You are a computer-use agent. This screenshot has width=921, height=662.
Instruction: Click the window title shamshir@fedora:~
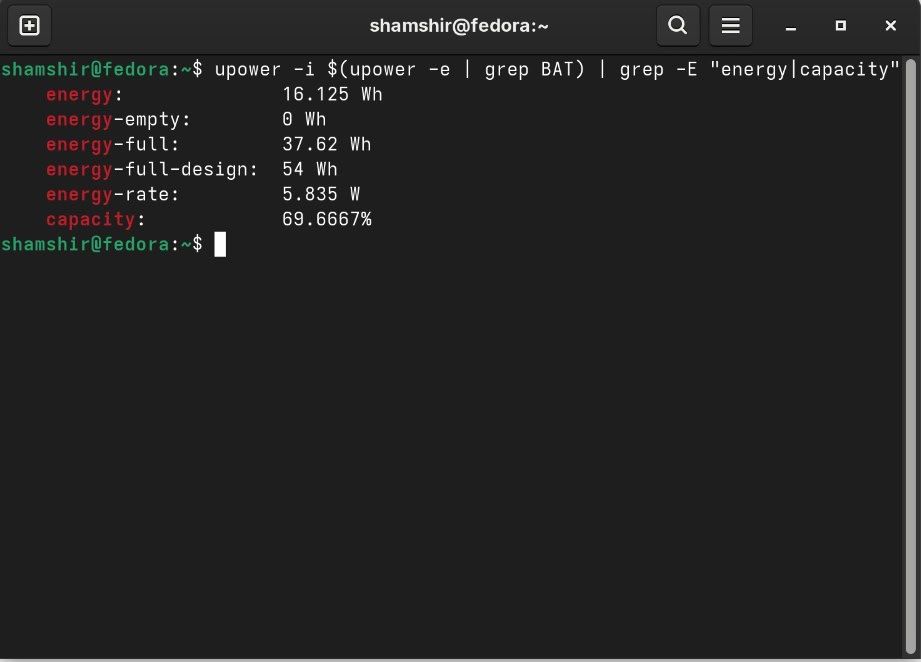pos(459,26)
